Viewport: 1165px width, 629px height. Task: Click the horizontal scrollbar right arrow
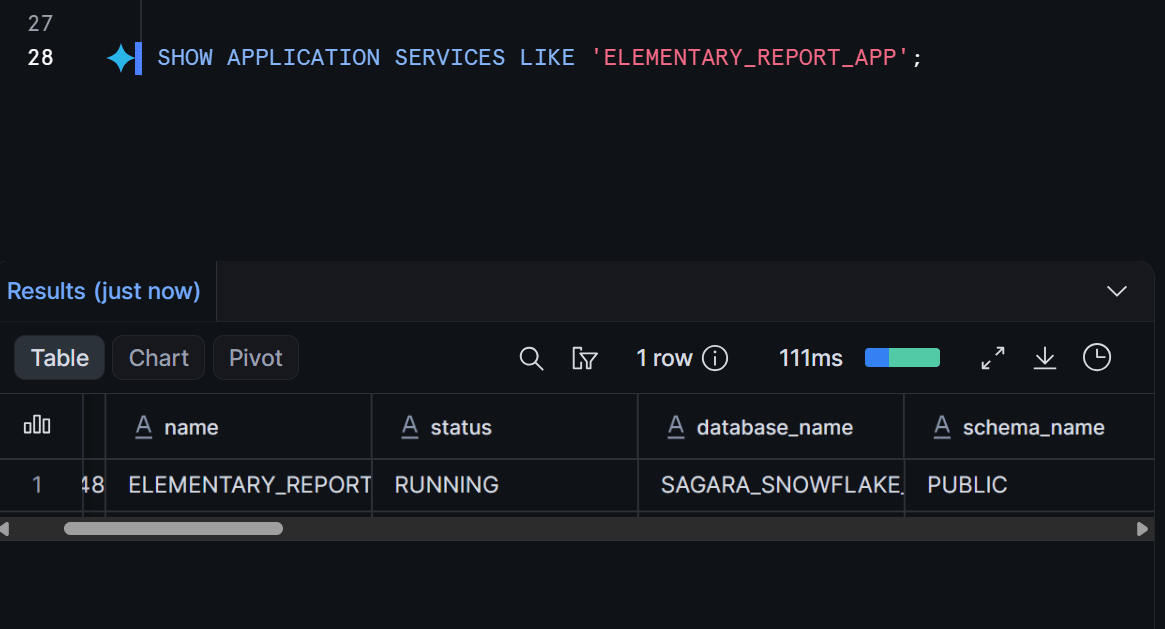coord(1143,529)
